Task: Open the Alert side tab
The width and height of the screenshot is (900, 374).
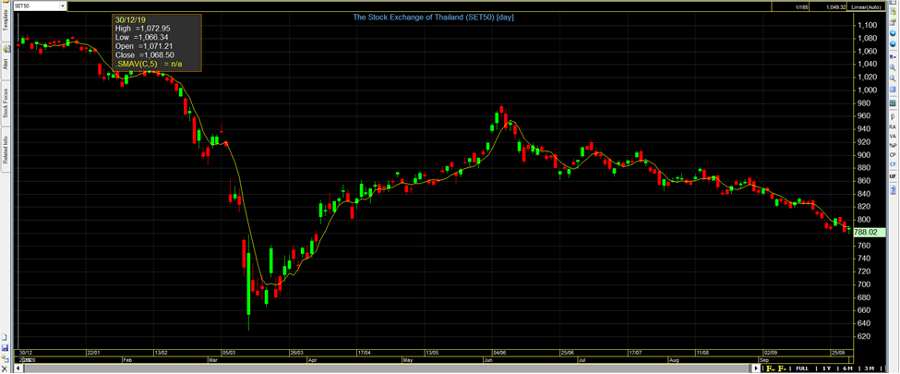Action: [5, 64]
